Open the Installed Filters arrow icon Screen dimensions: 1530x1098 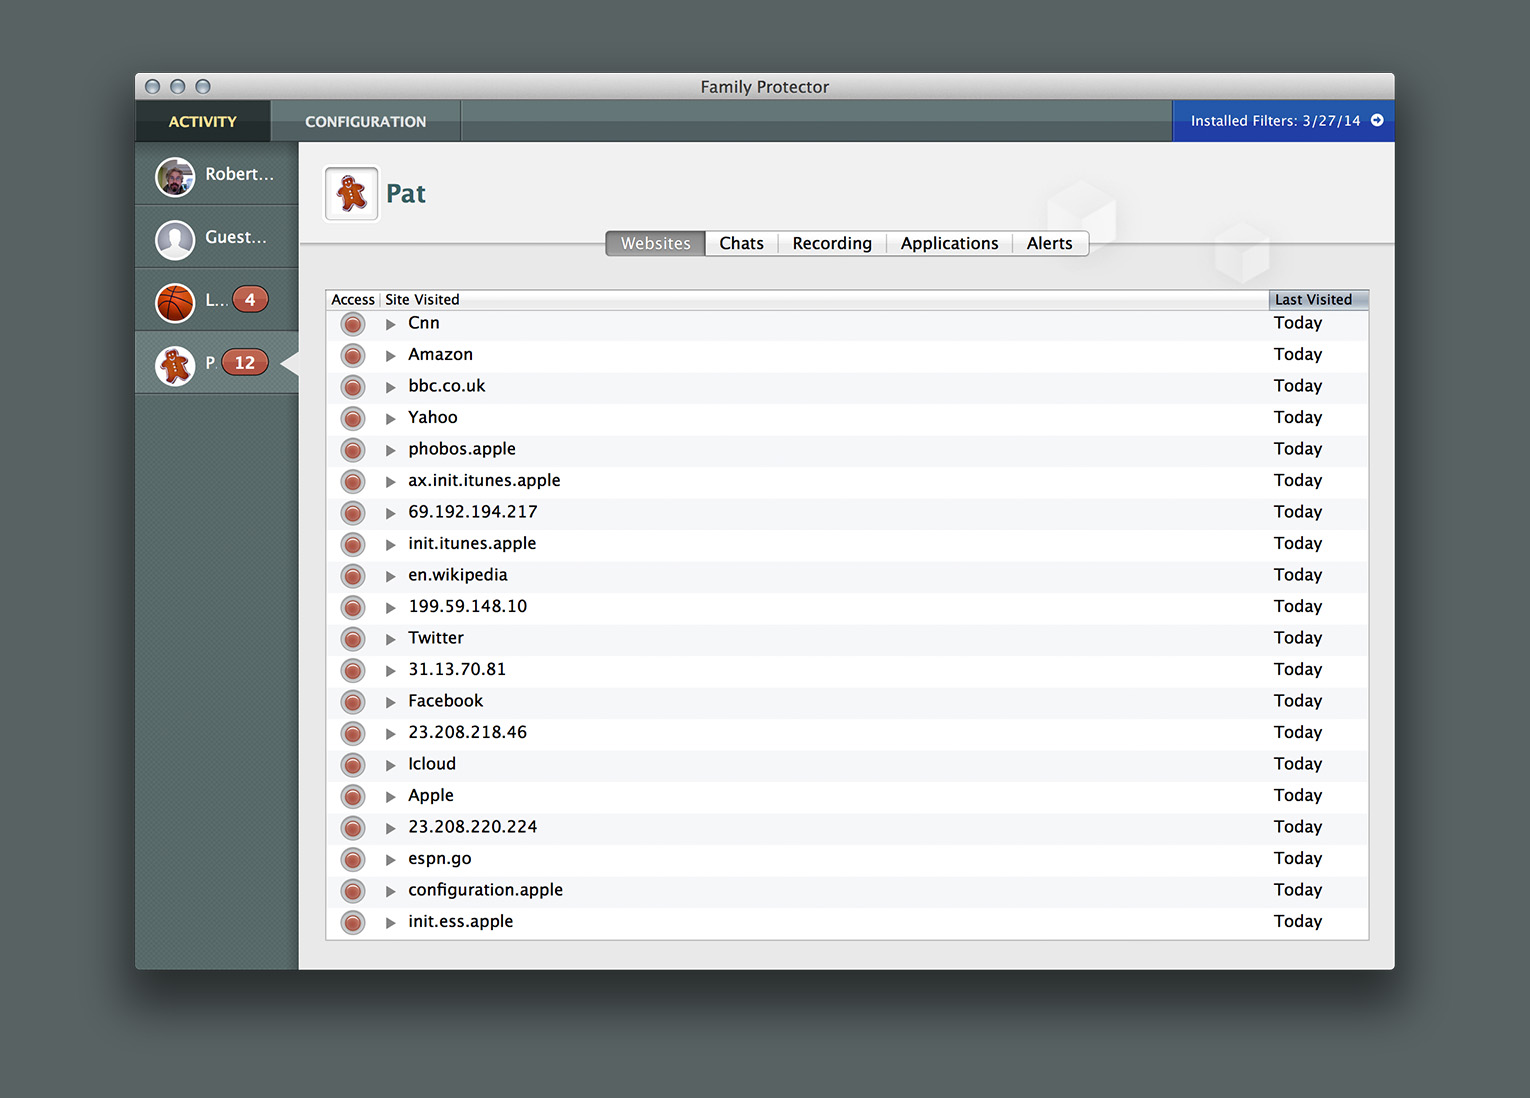click(1377, 120)
